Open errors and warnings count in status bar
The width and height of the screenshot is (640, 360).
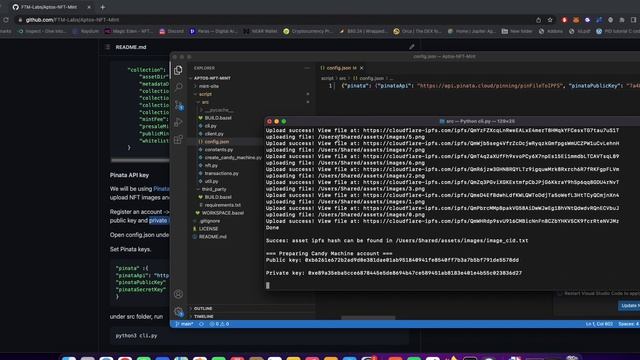[x=219, y=324]
